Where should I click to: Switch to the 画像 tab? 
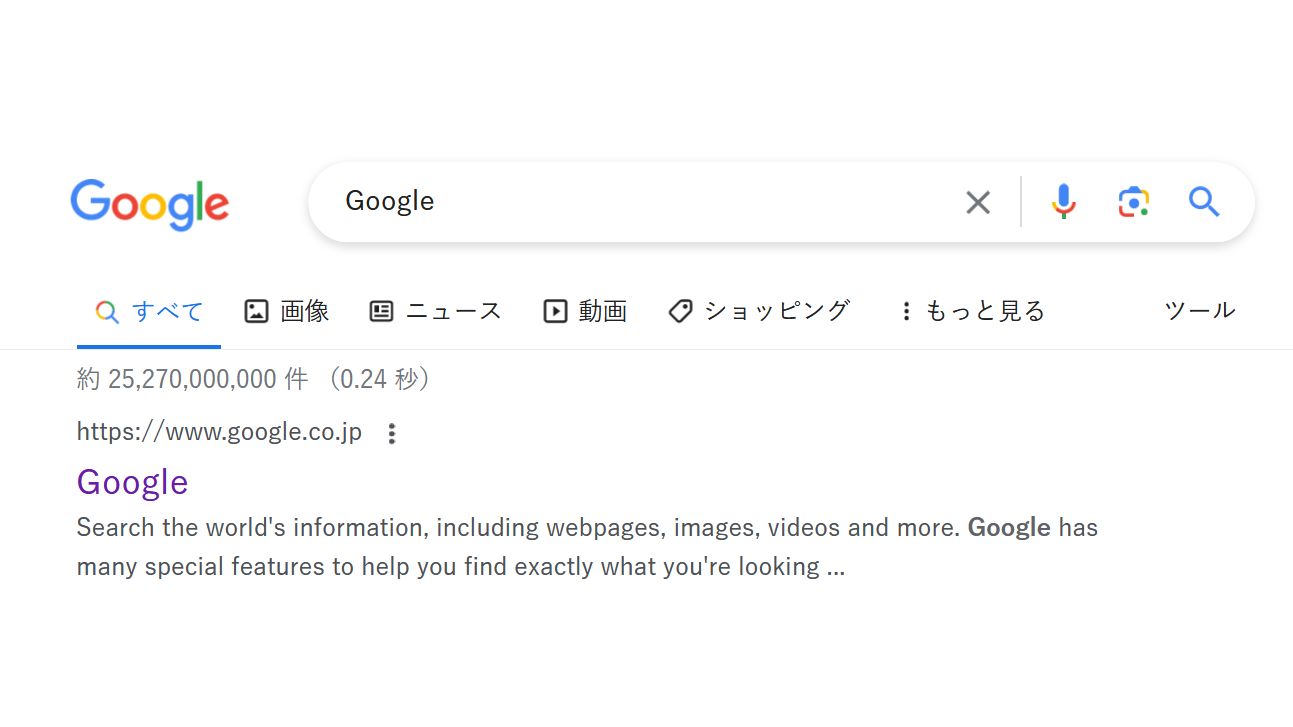point(287,311)
